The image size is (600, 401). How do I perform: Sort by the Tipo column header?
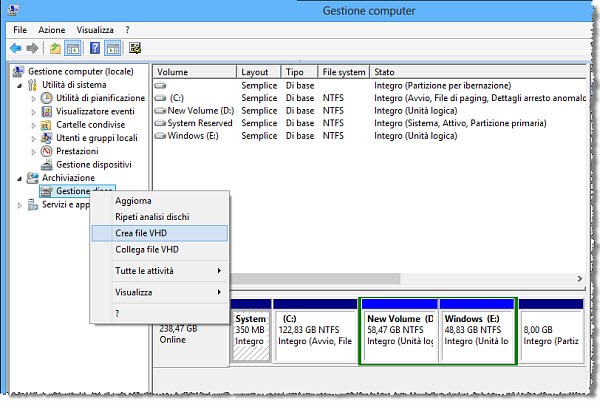pos(300,72)
